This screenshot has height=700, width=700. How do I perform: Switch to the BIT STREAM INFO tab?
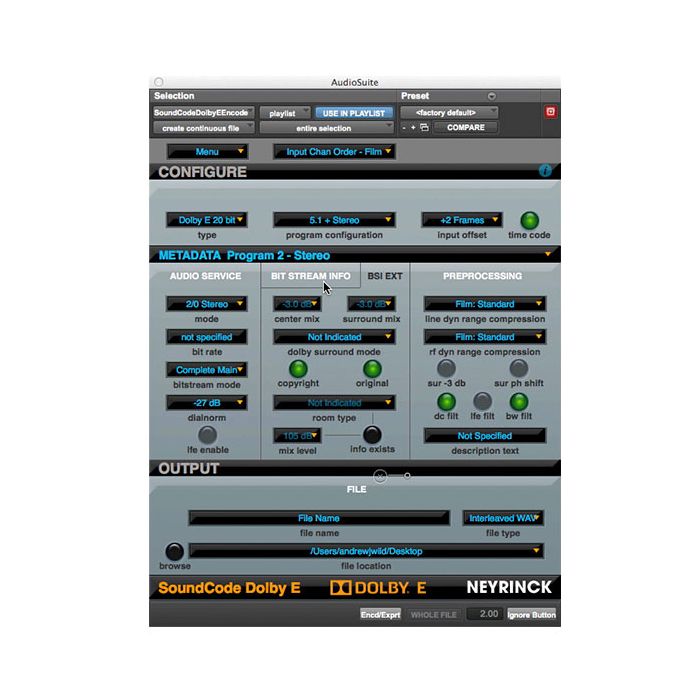point(311,276)
